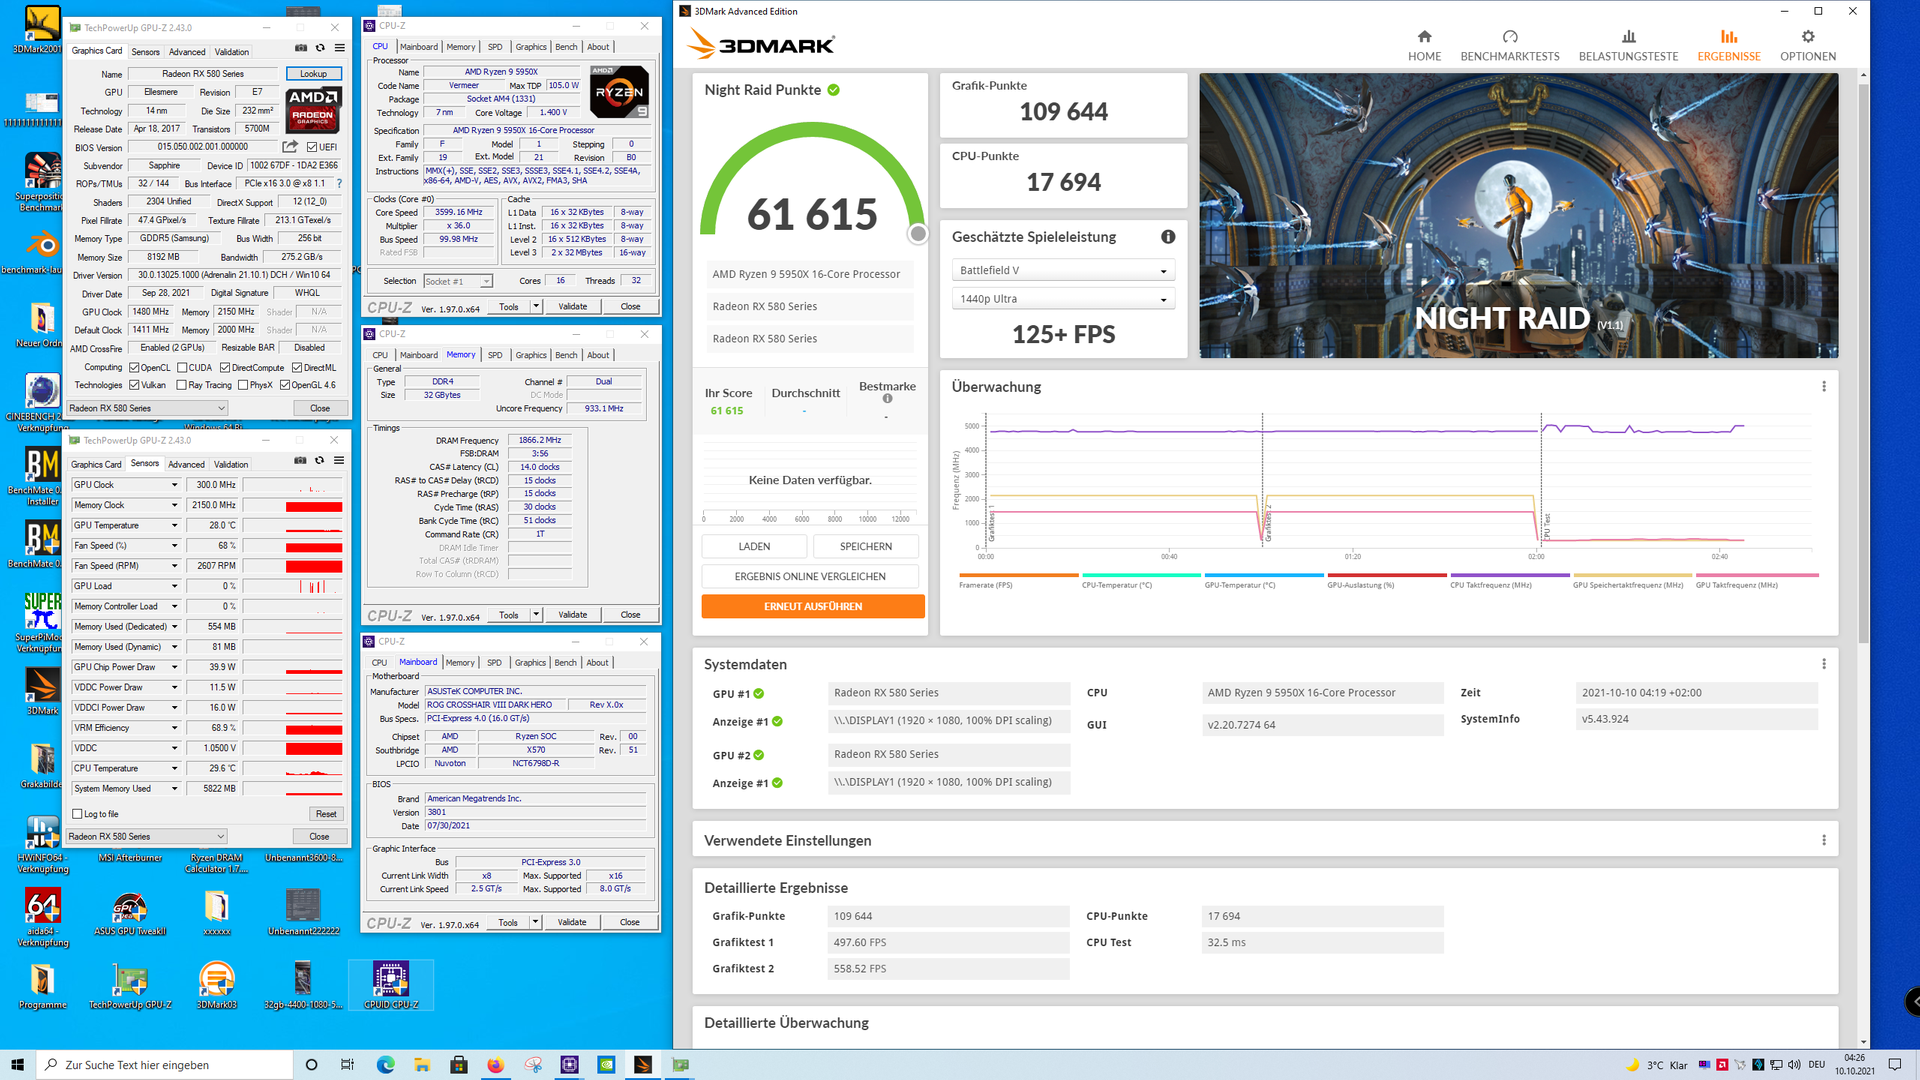Expand Fan Speed (RPM) sensor dropdown
The width and height of the screenshot is (1920, 1080).
(174, 566)
